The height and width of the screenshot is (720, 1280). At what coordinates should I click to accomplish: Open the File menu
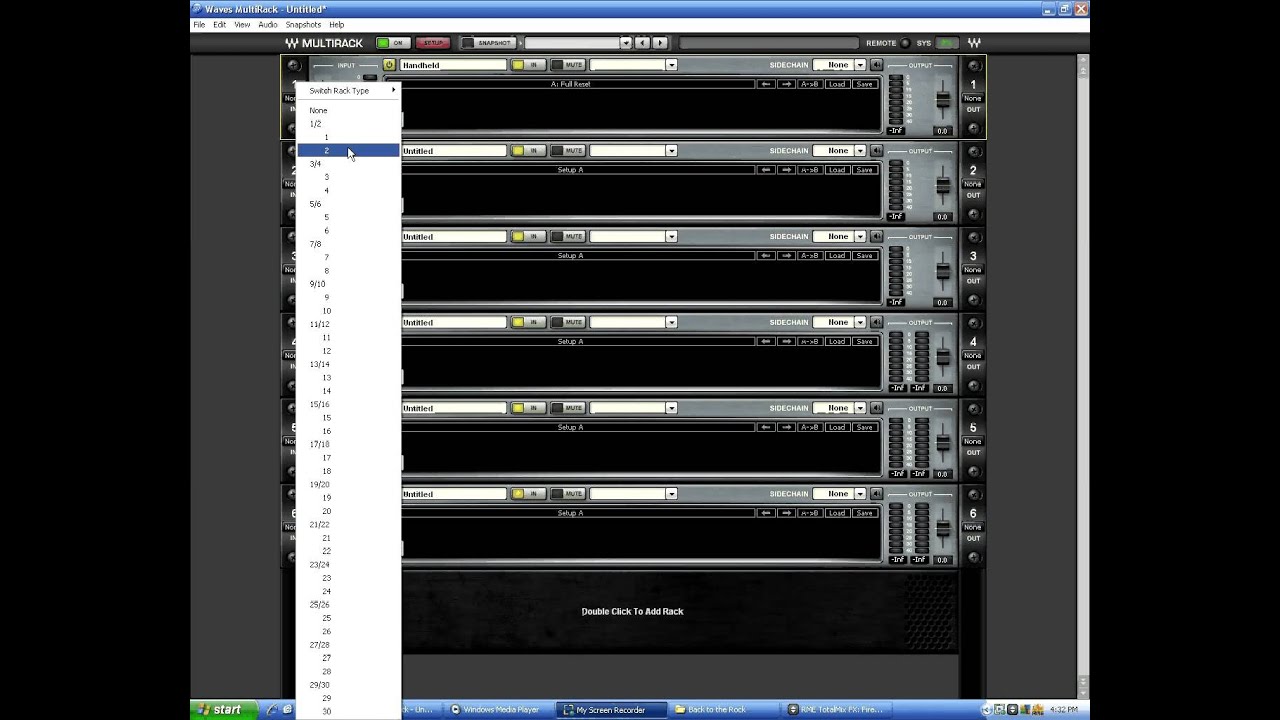pos(199,24)
